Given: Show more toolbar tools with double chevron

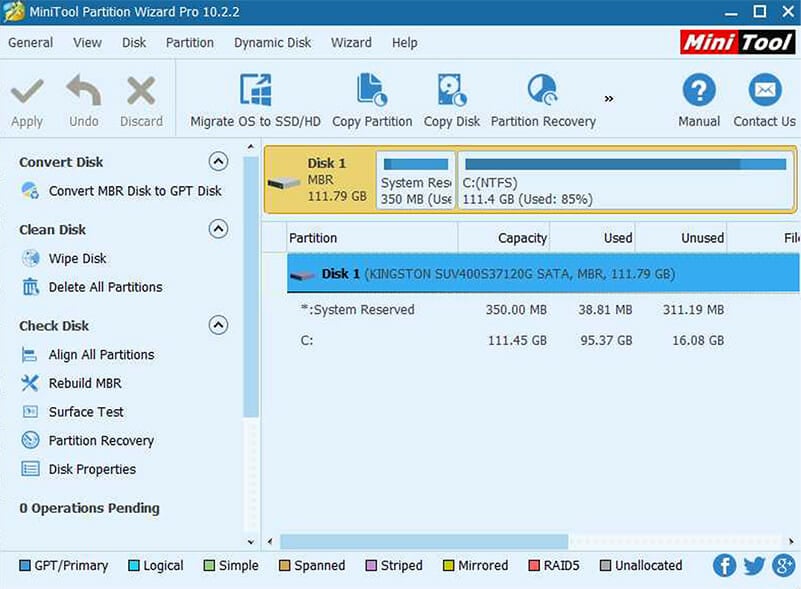Looking at the screenshot, I should point(609,99).
